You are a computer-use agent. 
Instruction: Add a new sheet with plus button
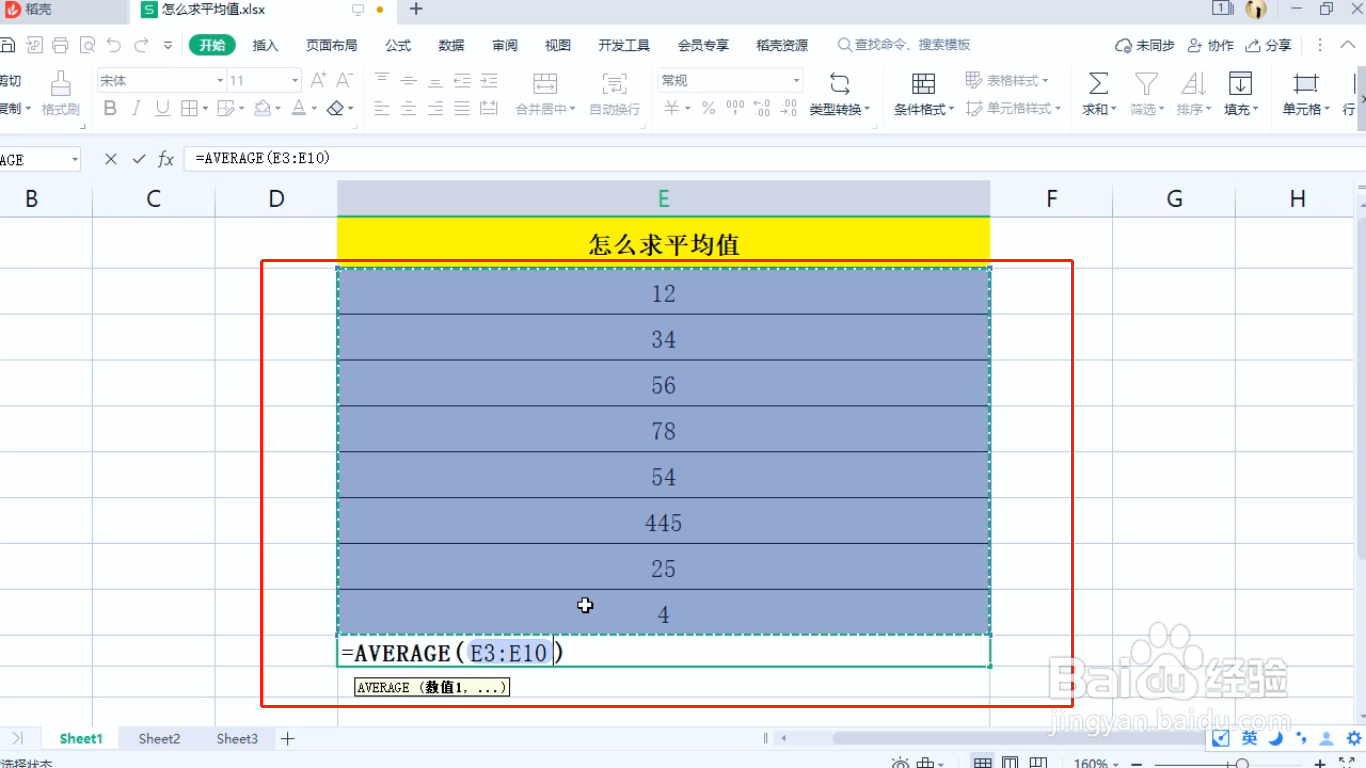tap(288, 739)
